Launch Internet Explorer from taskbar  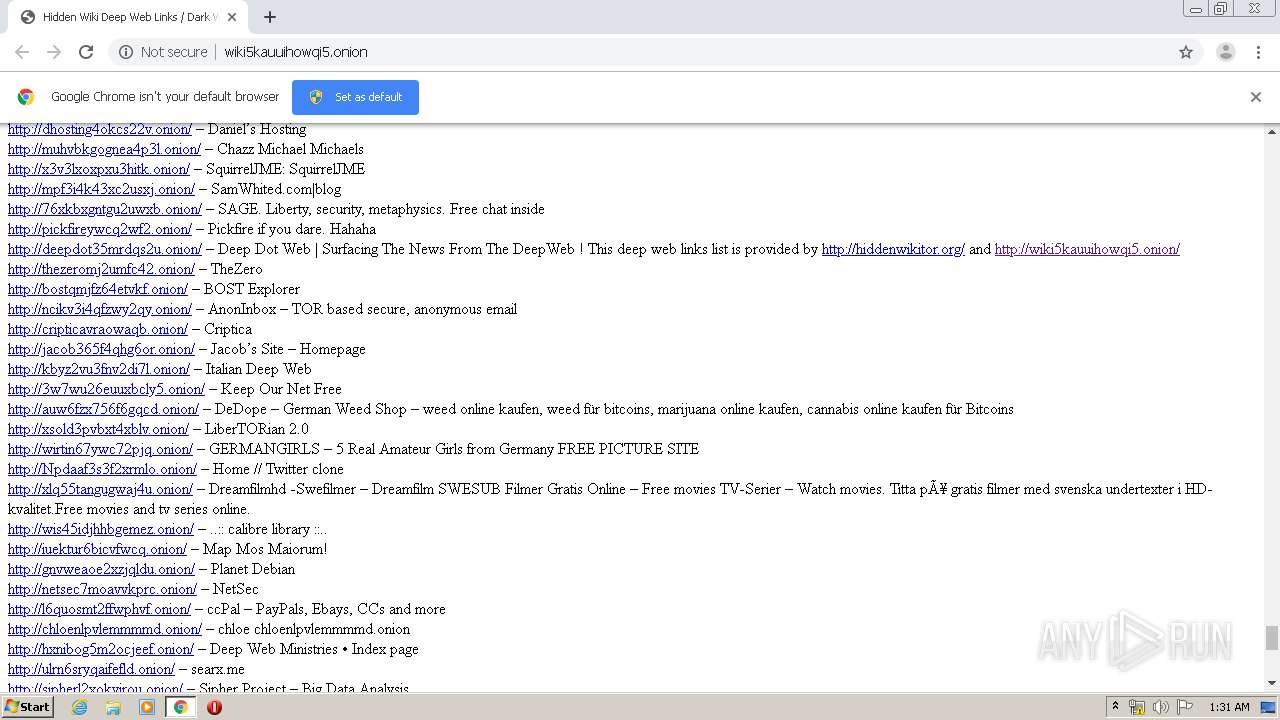point(79,707)
